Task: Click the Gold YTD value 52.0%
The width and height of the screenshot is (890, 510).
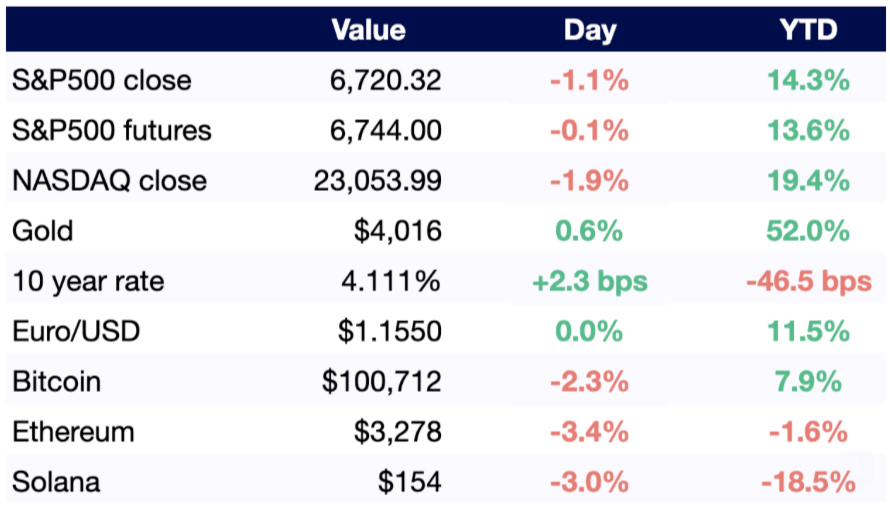Action: pos(807,231)
